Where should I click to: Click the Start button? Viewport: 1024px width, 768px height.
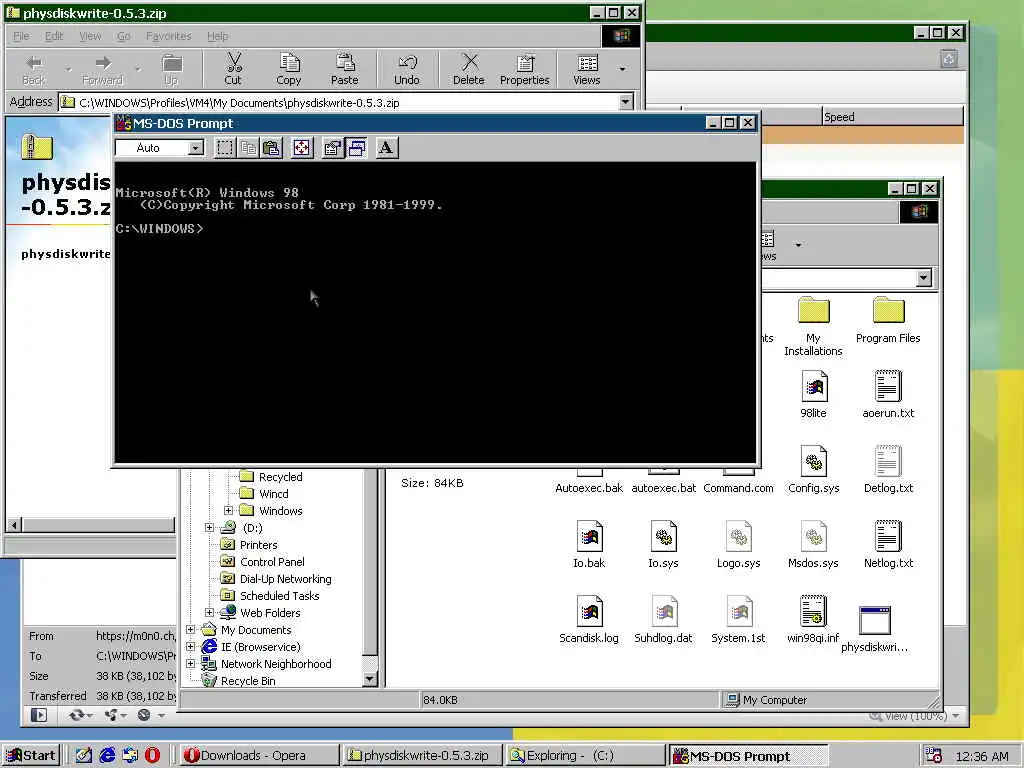(x=31, y=755)
